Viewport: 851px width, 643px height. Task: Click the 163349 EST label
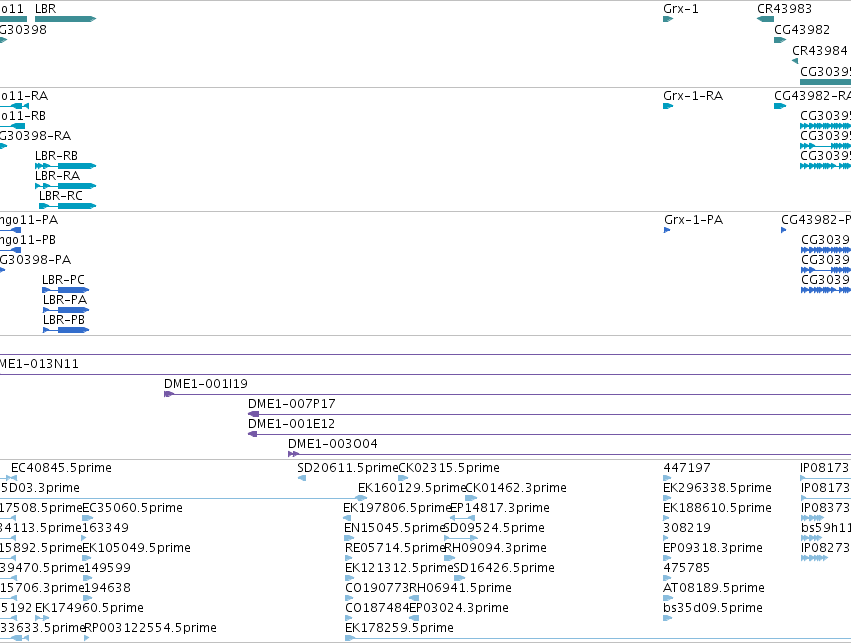105,527
